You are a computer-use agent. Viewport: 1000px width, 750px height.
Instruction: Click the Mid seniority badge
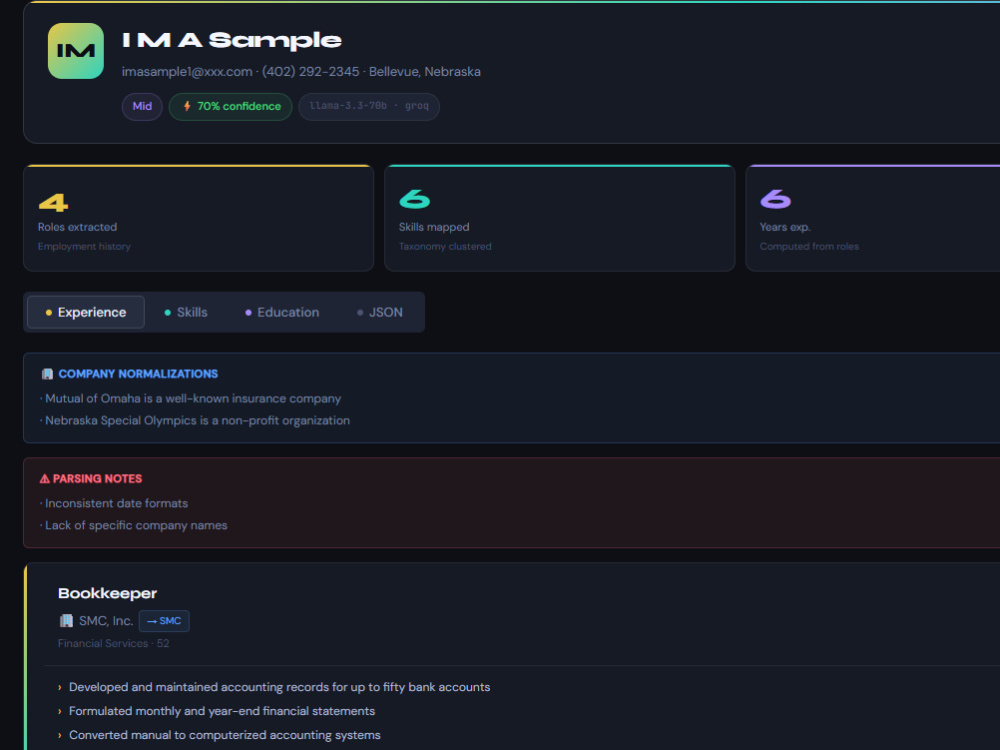(142, 107)
